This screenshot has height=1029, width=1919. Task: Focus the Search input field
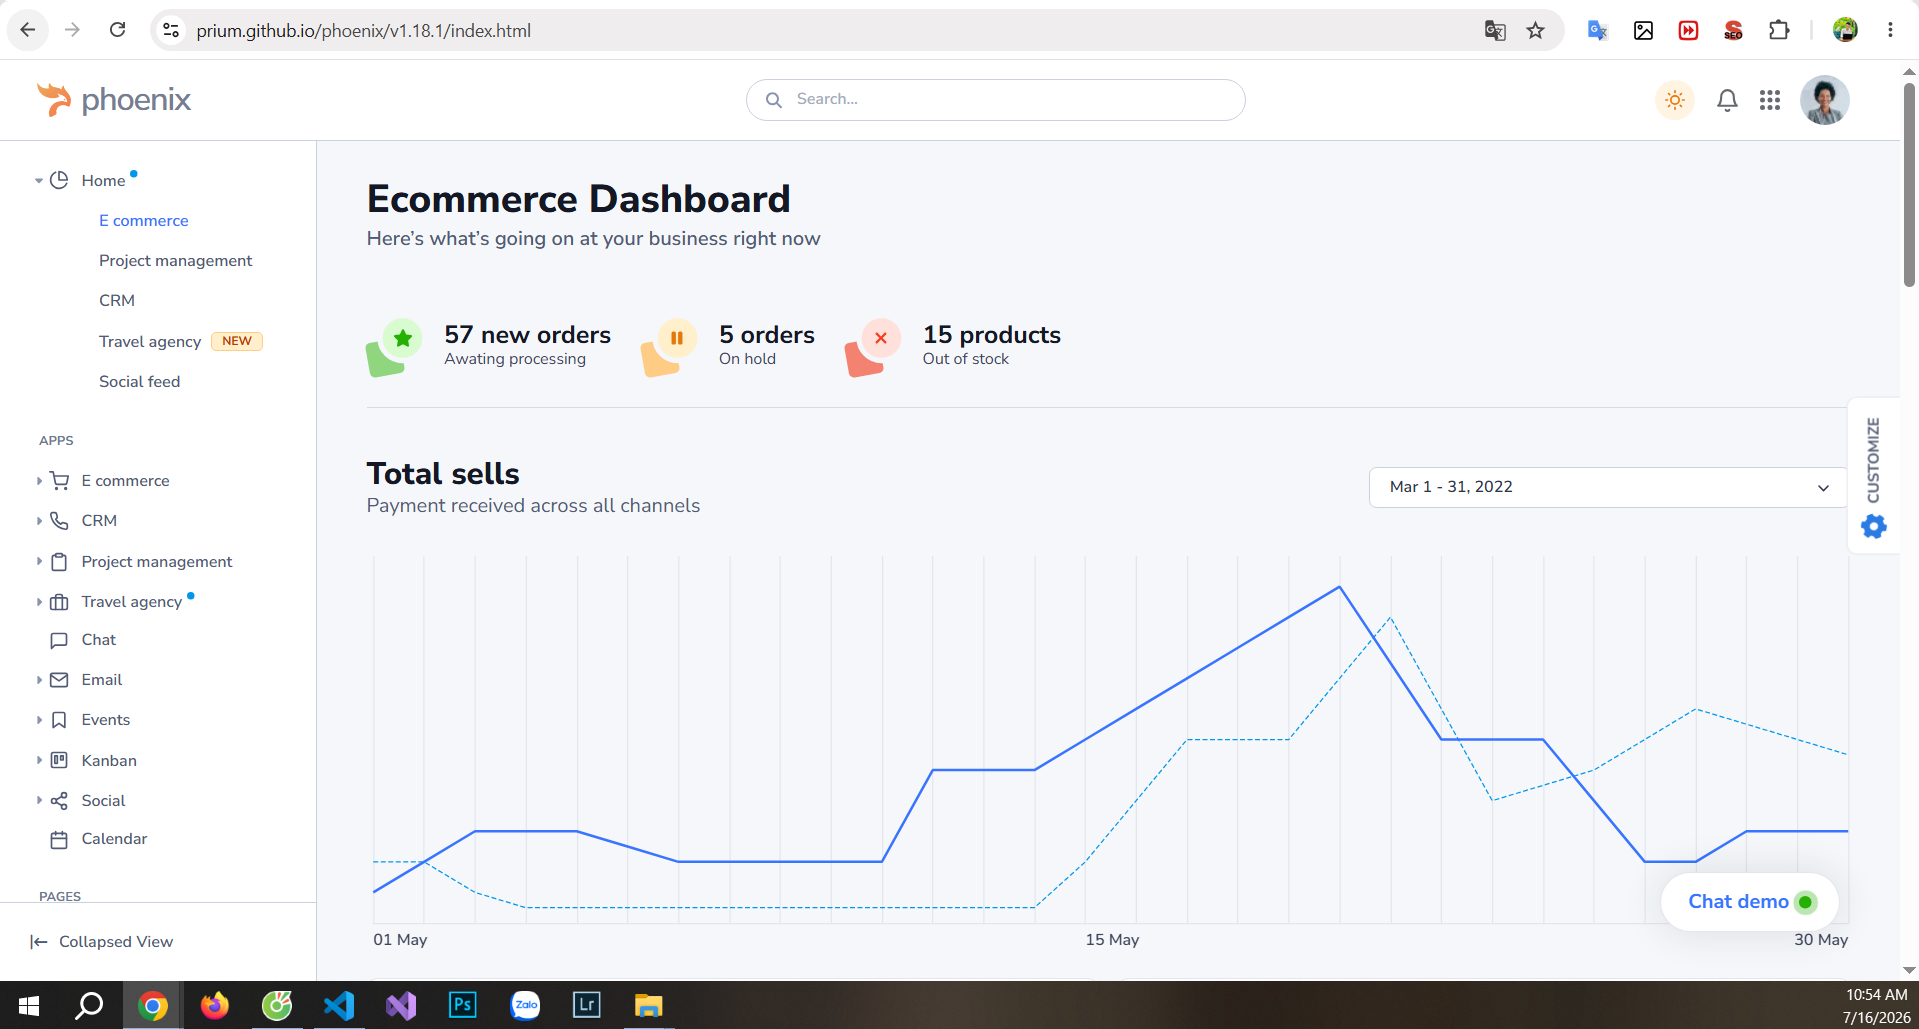pyautogui.click(x=996, y=100)
